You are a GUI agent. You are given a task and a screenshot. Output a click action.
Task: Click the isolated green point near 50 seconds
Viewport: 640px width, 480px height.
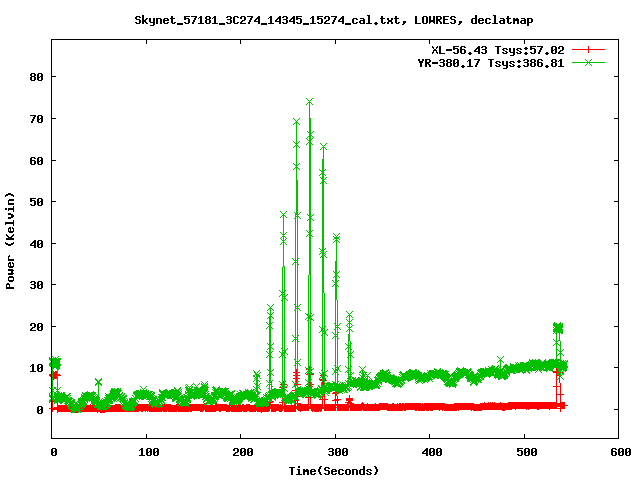pos(98,382)
